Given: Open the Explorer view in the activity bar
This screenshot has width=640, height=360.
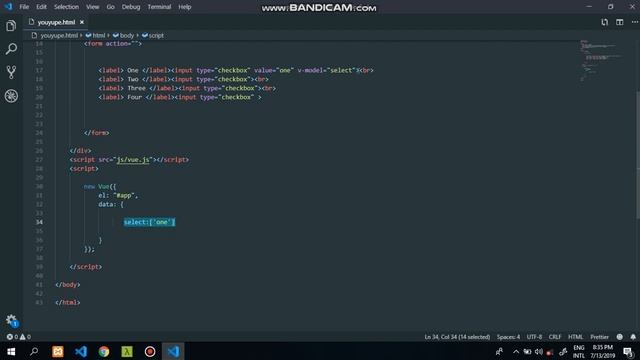Looking at the screenshot, I should 11,26.
